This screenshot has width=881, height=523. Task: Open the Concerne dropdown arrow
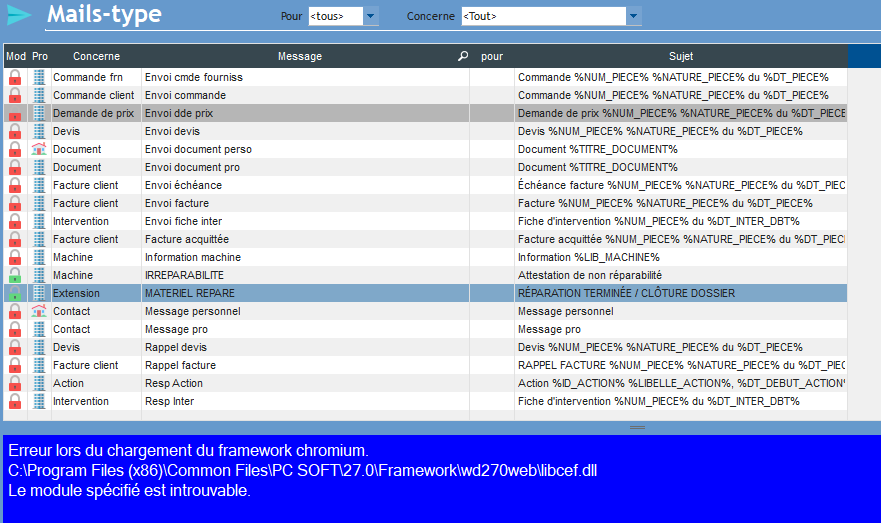tap(633, 16)
